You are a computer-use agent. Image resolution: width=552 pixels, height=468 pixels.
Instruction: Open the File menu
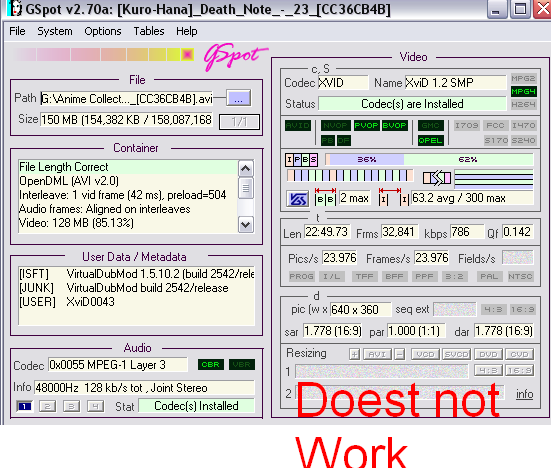tap(17, 31)
